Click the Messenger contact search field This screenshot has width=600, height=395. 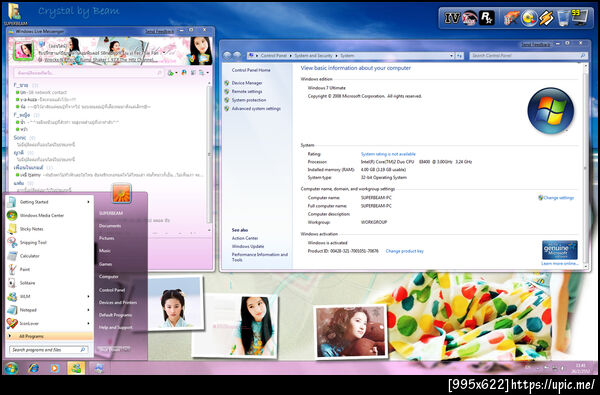click(89, 72)
